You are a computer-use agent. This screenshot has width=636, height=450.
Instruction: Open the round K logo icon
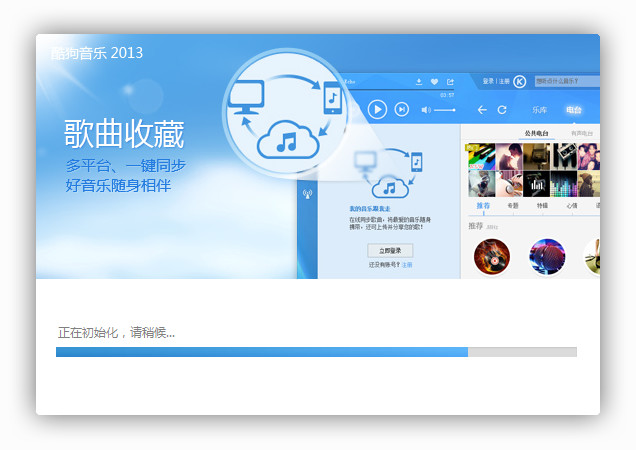(520, 82)
